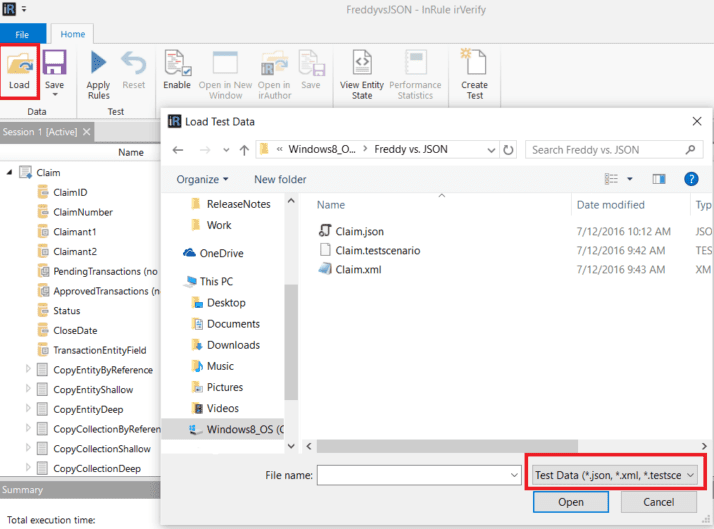The width and height of the screenshot is (714, 529).
Task: Open the Desktop folder
Action: tap(219, 303)
